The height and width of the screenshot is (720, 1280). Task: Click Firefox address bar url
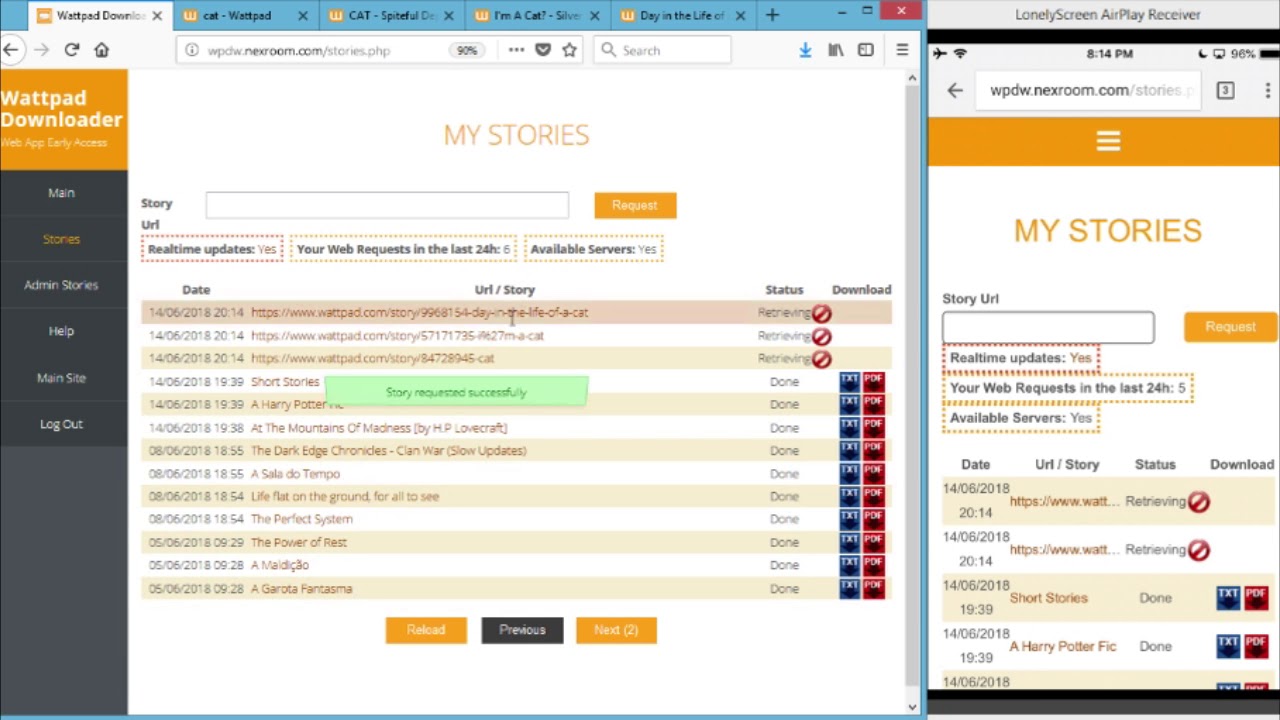[x=299, y=50]
